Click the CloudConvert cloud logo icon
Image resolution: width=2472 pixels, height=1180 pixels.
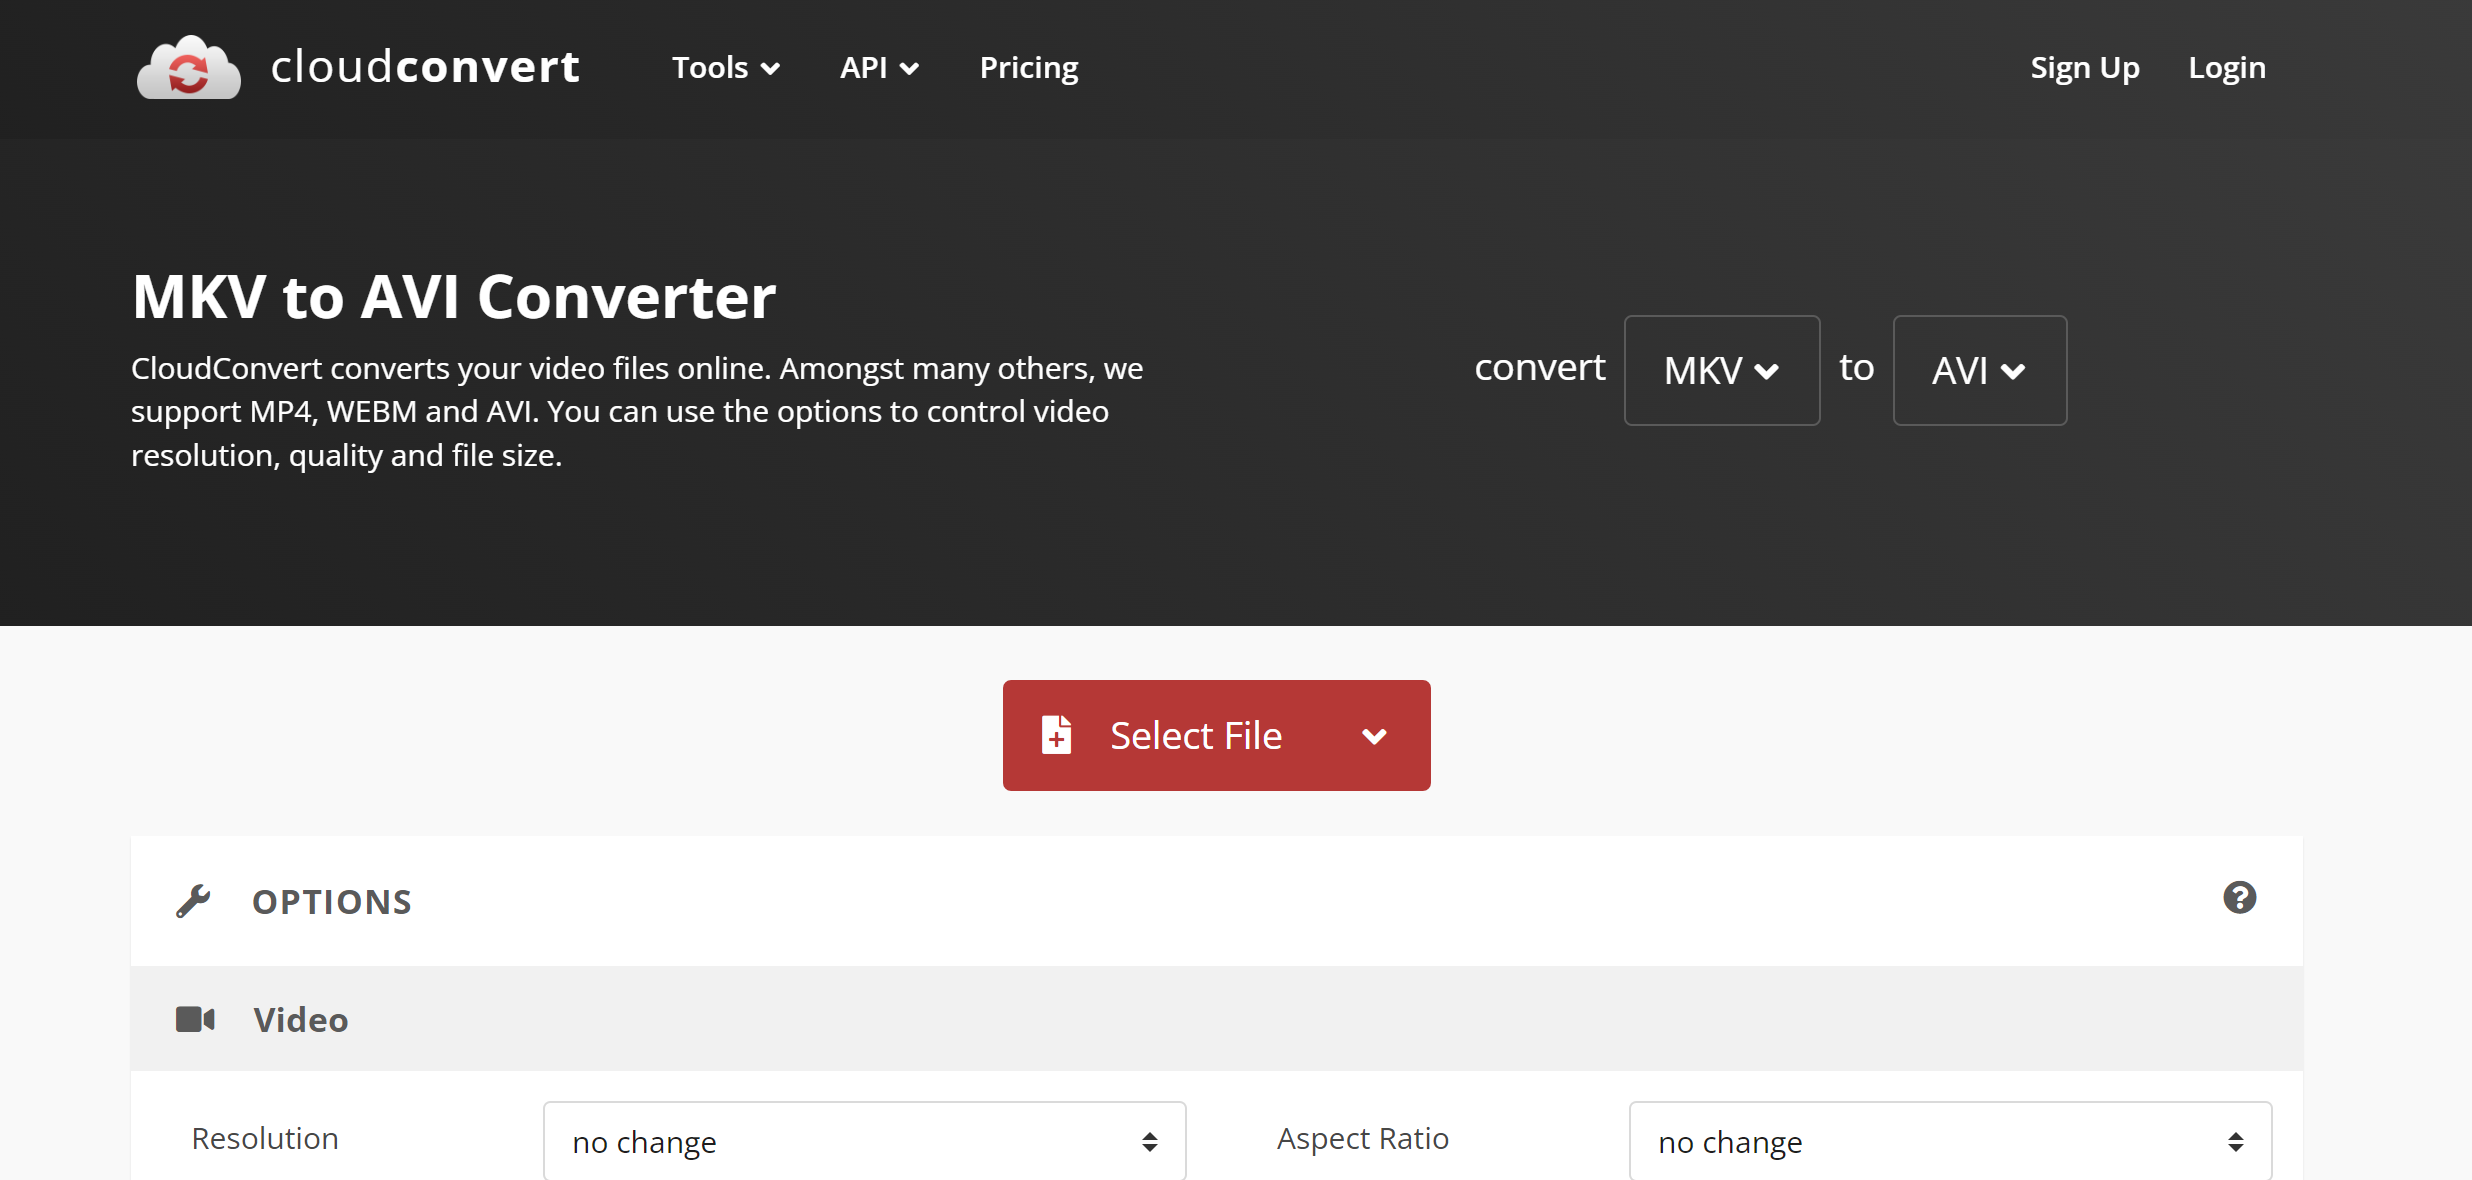tap(188, 67)
